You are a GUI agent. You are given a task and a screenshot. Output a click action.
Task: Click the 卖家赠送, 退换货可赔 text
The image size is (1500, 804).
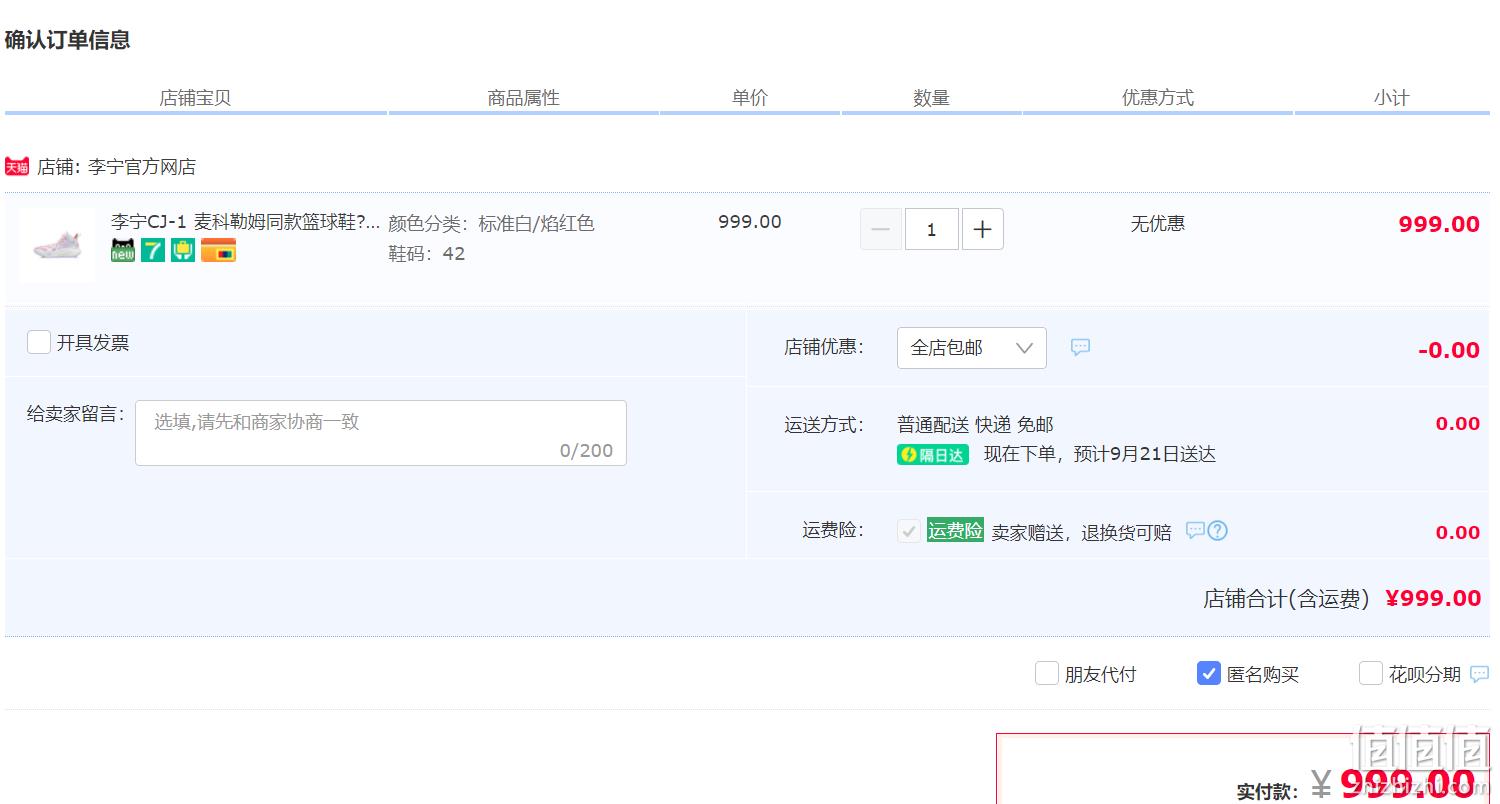click(x=1081, y=532)
